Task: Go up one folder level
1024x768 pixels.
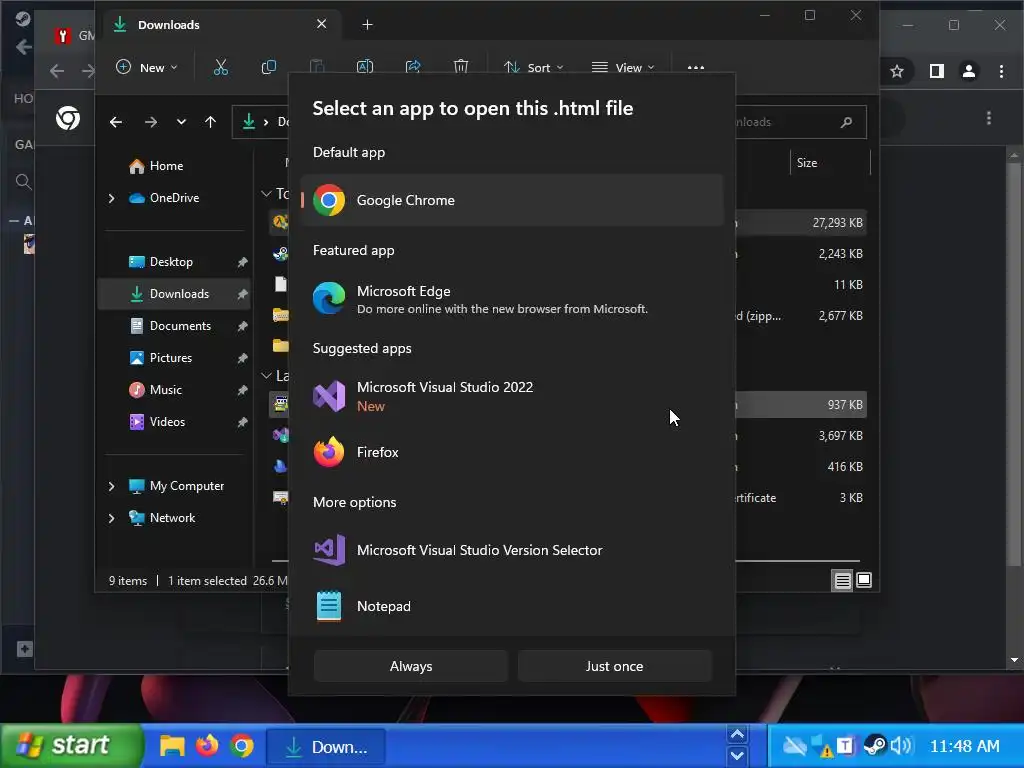Action: (210, 122)
